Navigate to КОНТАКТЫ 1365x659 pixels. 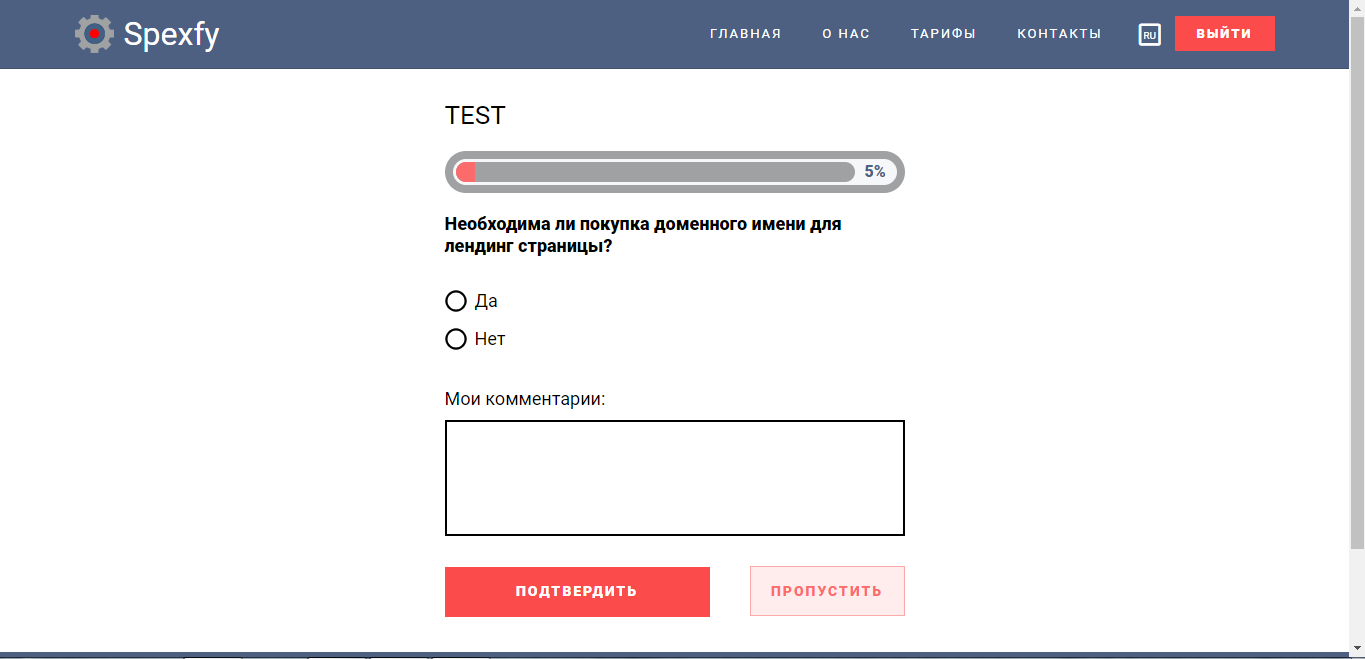point(1059,34)
